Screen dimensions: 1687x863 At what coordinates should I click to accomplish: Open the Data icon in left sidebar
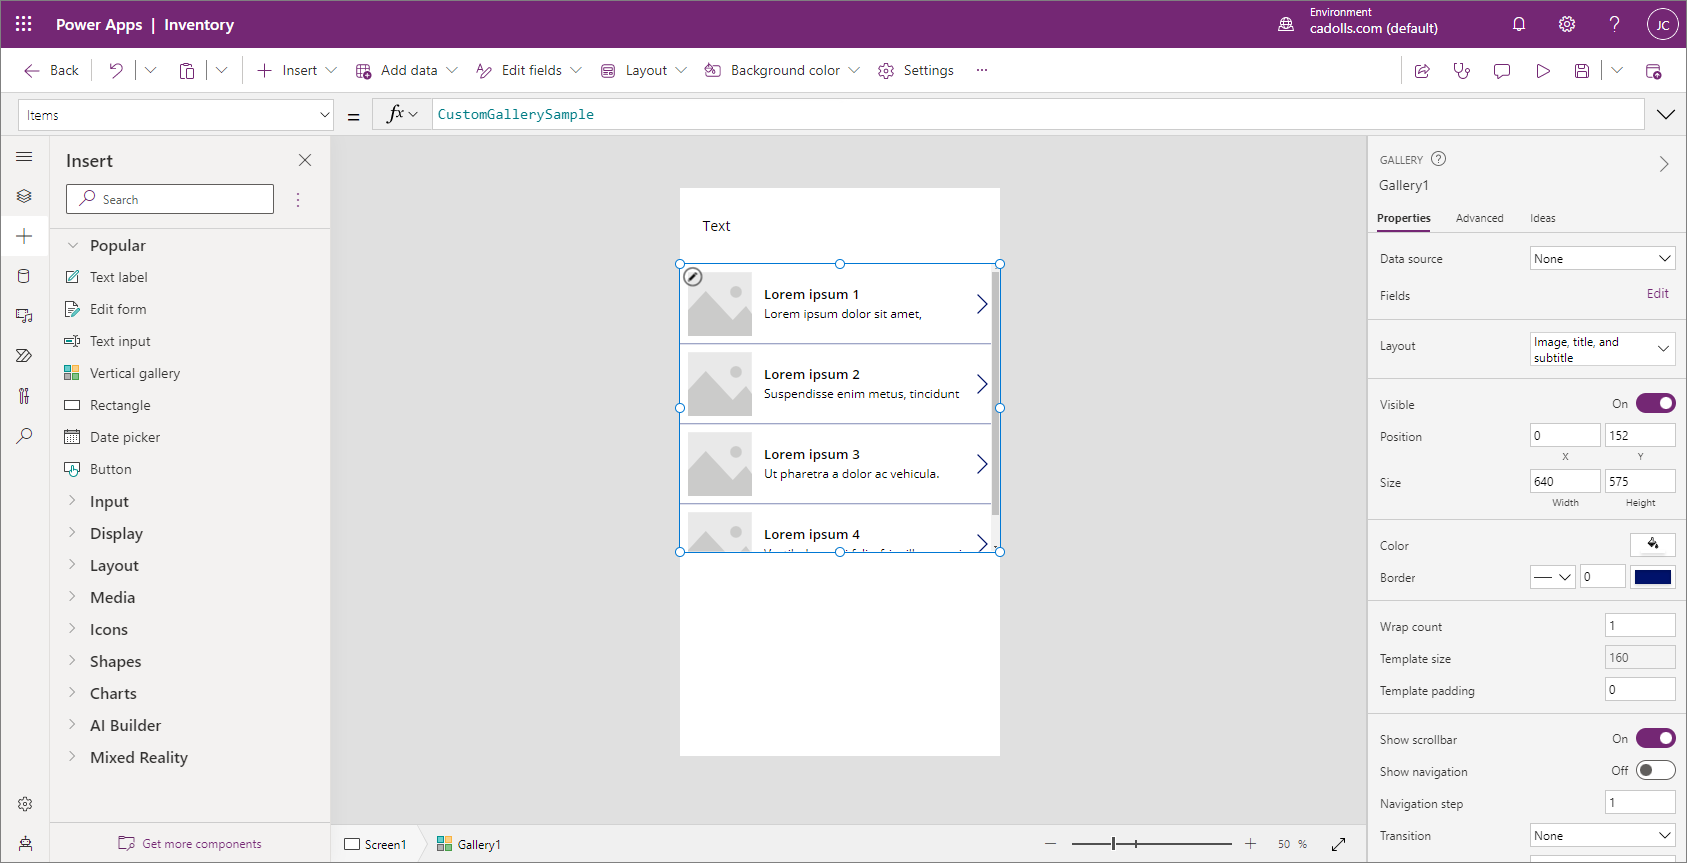coord(25,276)
